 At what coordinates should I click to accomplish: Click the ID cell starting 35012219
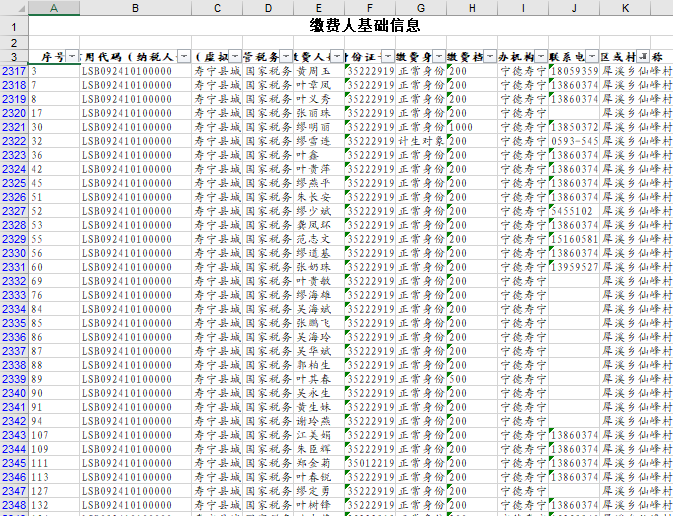[371, 463]
